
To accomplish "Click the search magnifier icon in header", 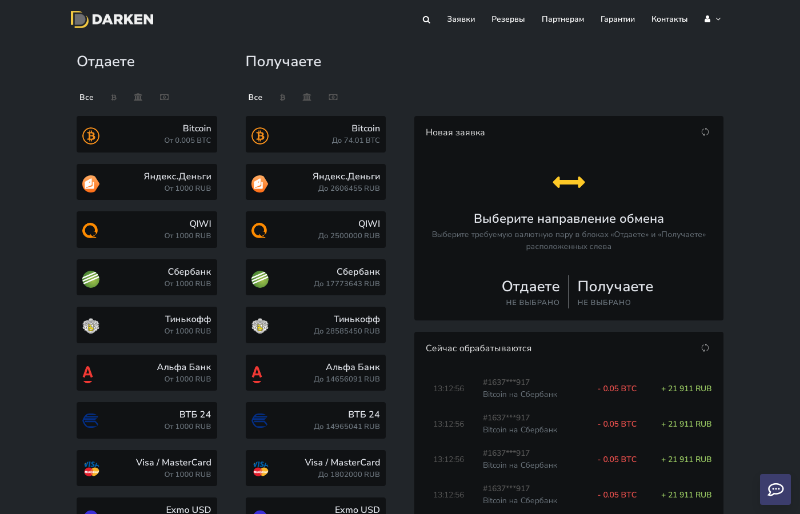I will pos(427,19).
